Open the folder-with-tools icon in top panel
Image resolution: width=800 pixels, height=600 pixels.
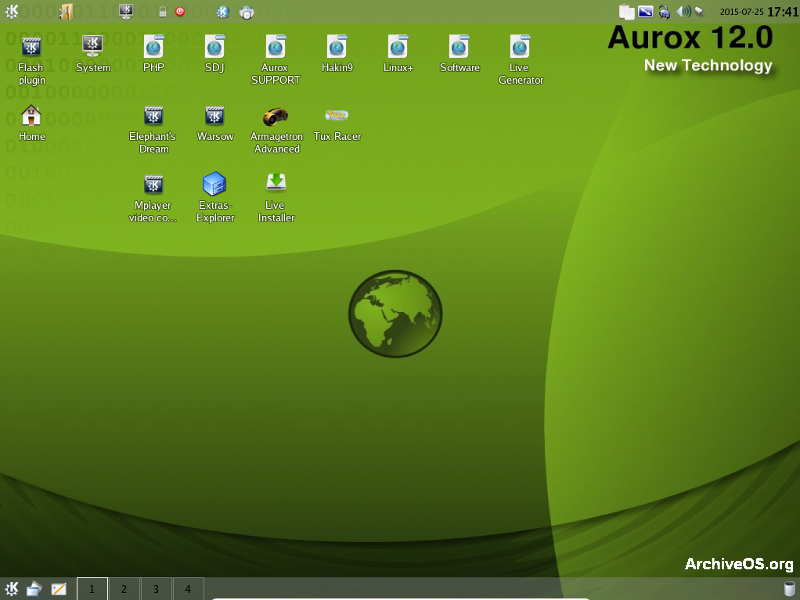click(66, 11)
